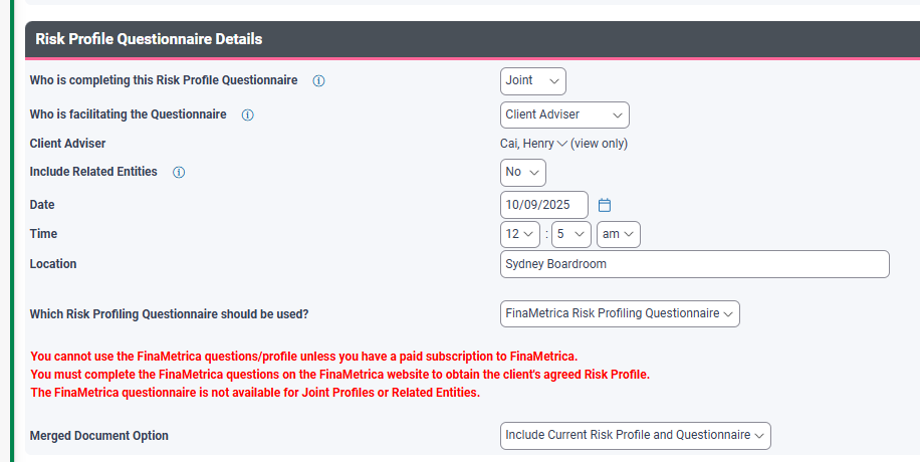Change Include Related Entities 'No' dropdown
Image resolution: width=920 pixels, height=462 pixels.
(x=523, y=173)
